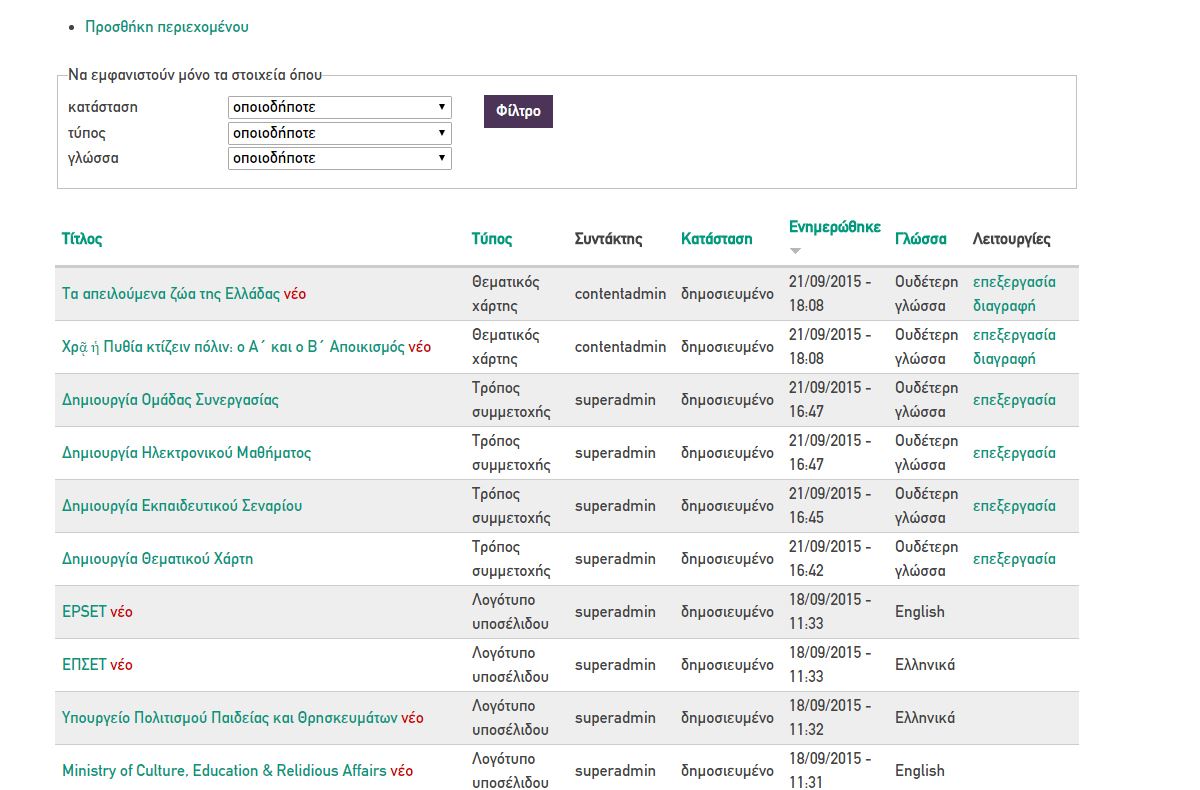Click διαγραφή for Τα απειλούμενα ζώα
1200x790 pixels.
1004,306
